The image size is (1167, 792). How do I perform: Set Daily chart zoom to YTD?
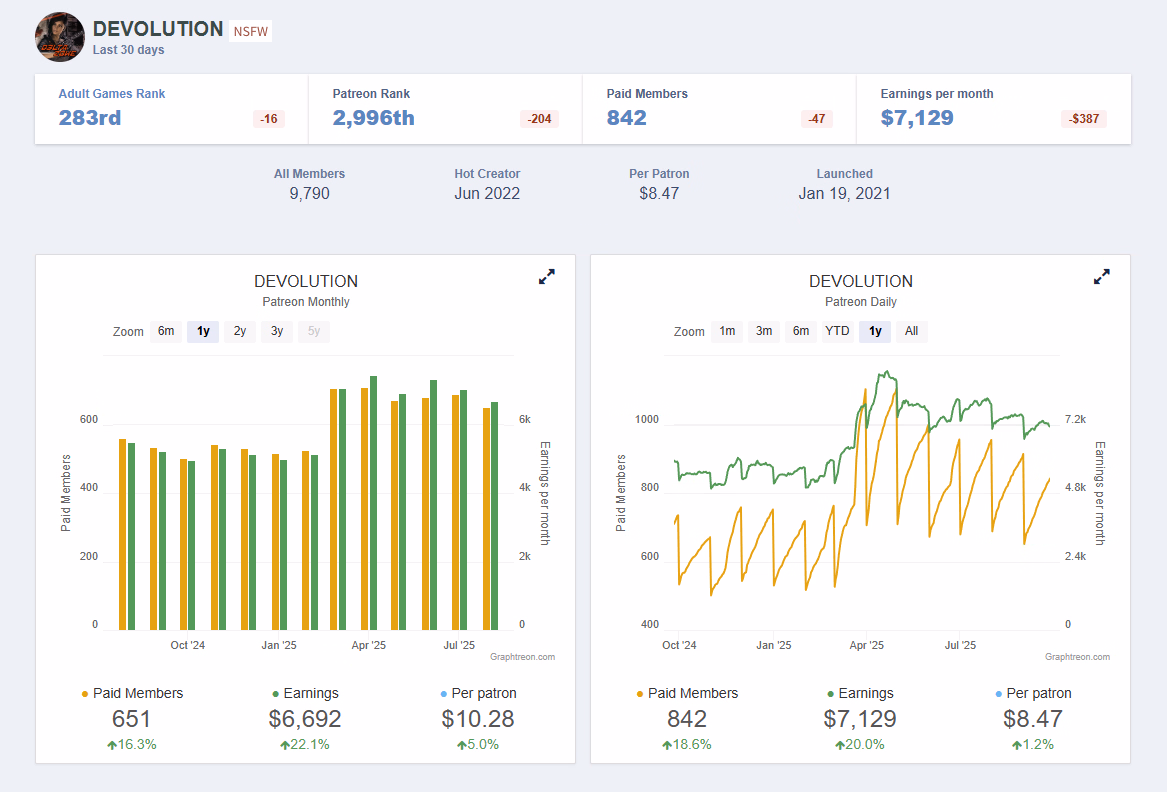tap(837, 331)
